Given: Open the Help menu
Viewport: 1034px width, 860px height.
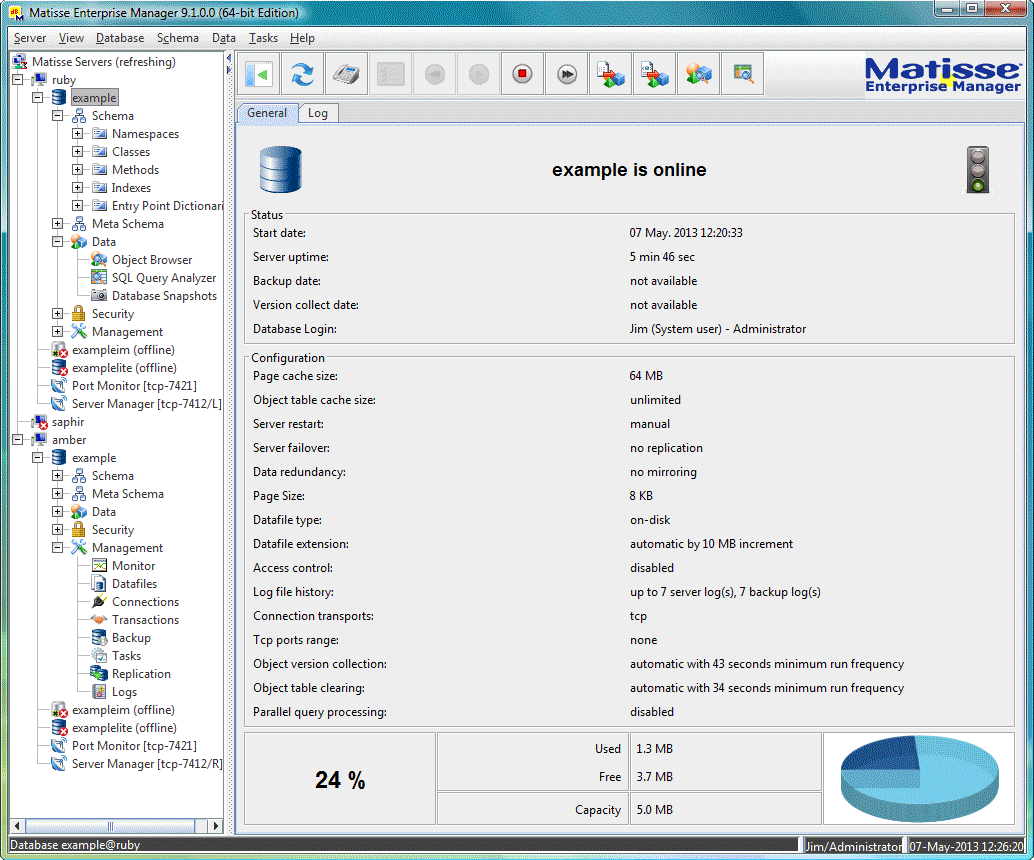Looking at the screenshot, I should [302, 38].
